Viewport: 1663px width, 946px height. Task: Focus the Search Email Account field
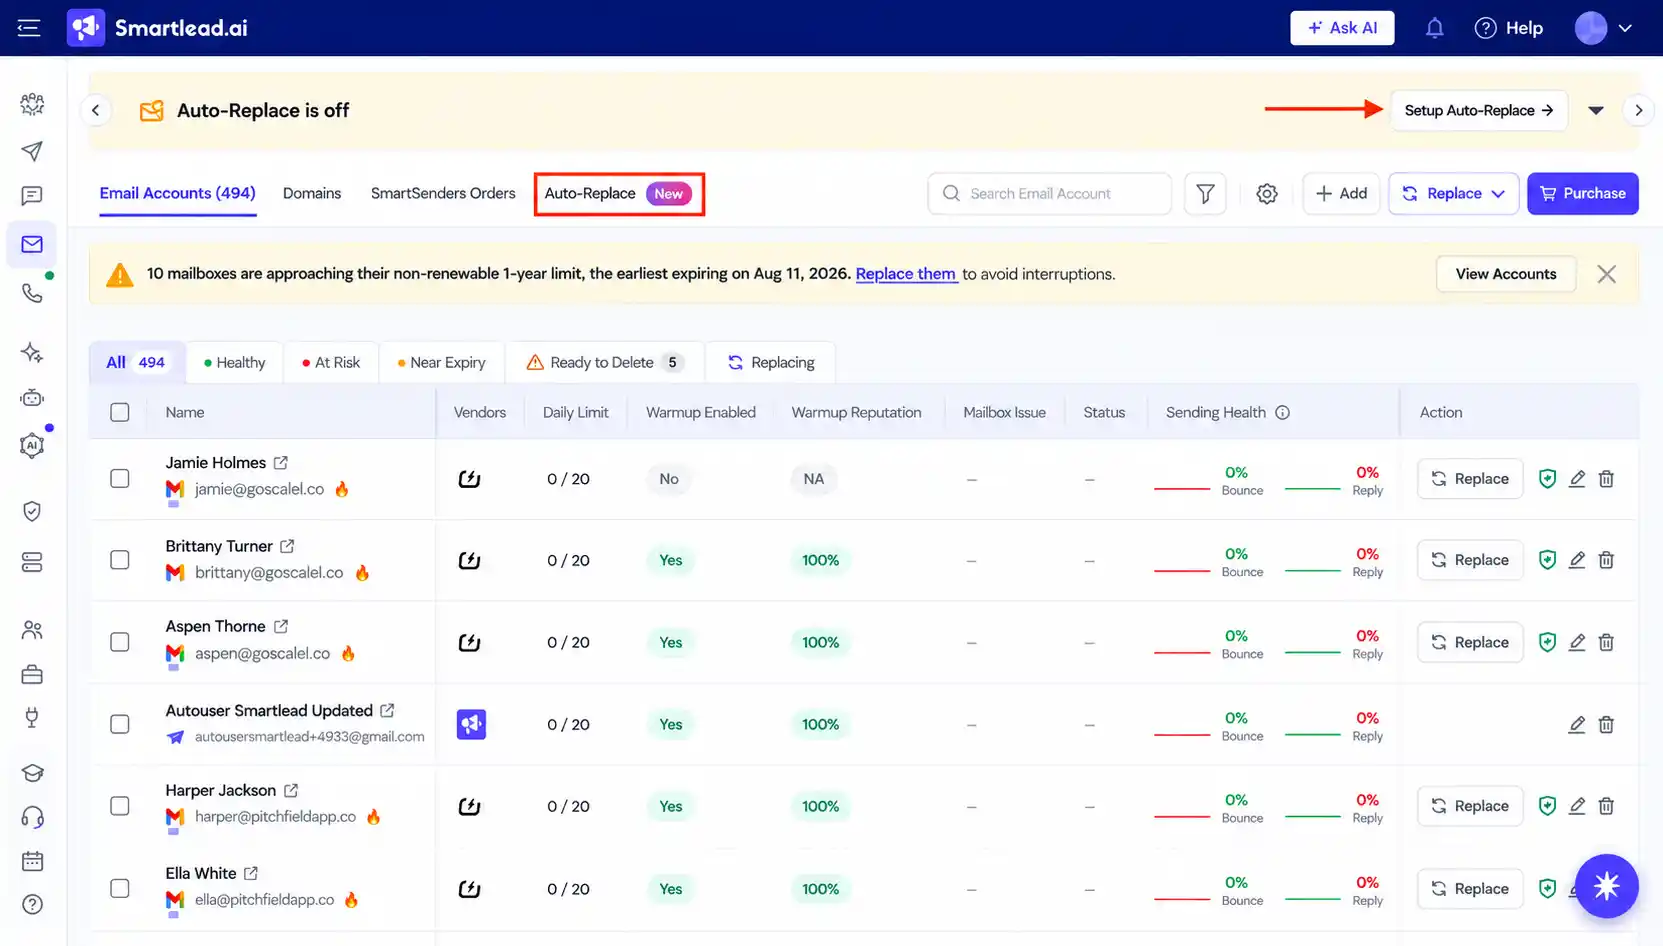pyautogui.click(x=1049, y=194)
